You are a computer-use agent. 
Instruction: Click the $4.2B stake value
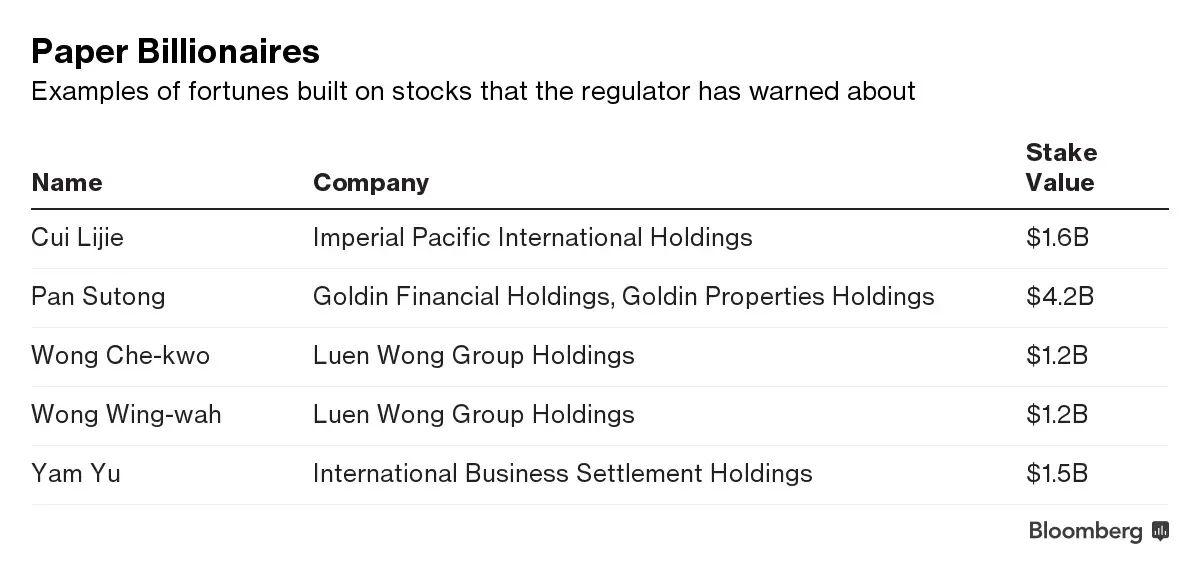coord(1059,297)
